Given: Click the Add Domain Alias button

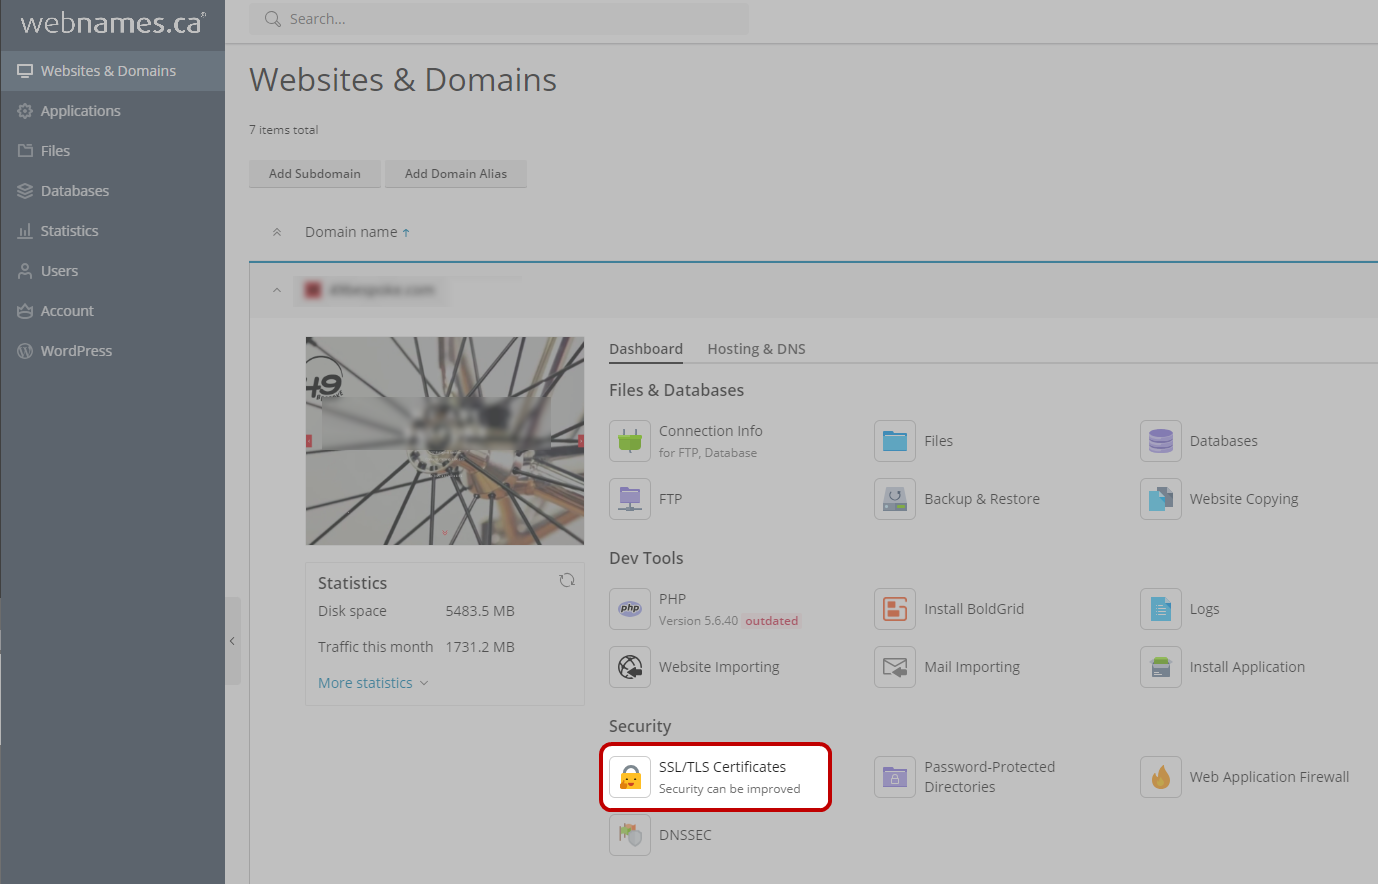Looking at the screenshot, I should click(456, 174).
